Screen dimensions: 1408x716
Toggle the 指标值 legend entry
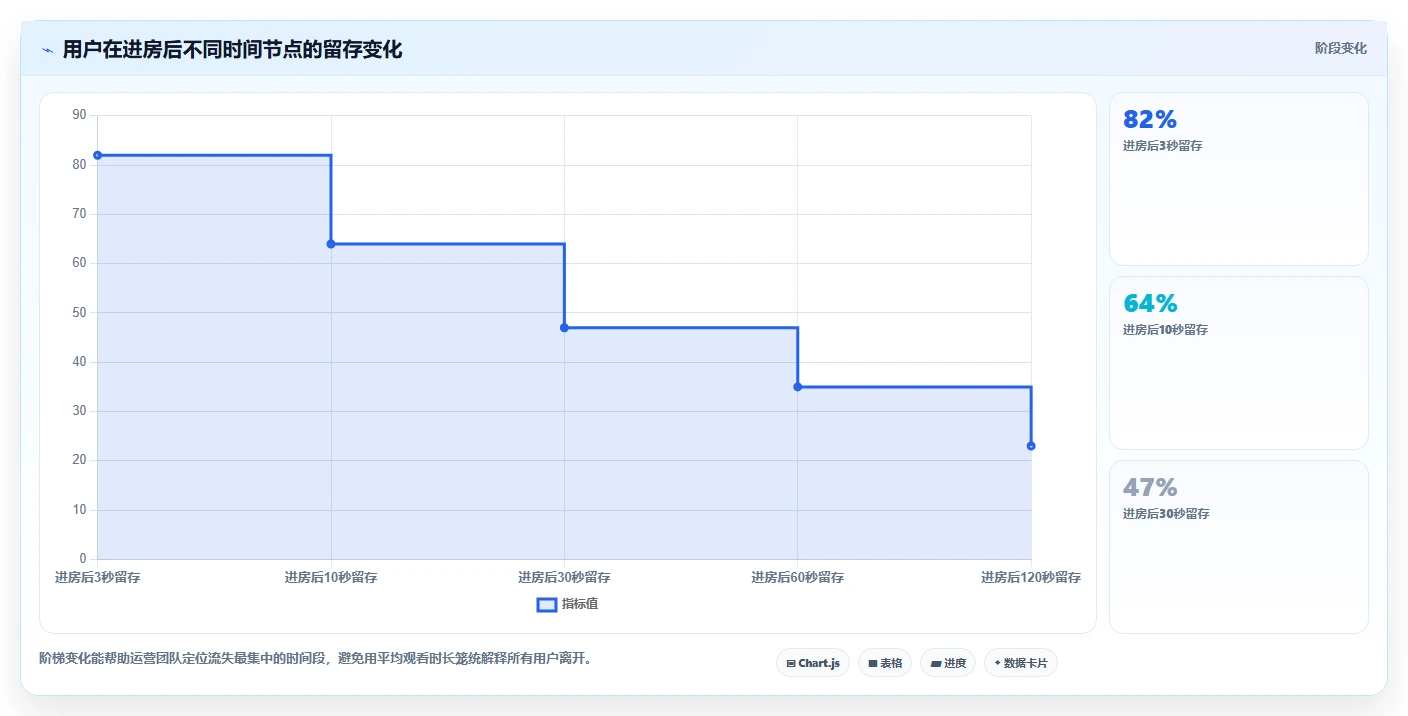568,604
